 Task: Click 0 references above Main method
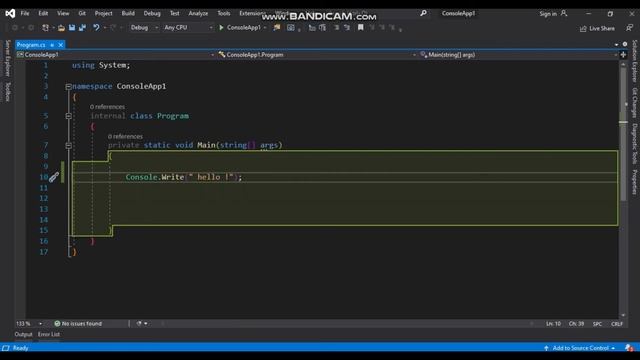[125, 136]
